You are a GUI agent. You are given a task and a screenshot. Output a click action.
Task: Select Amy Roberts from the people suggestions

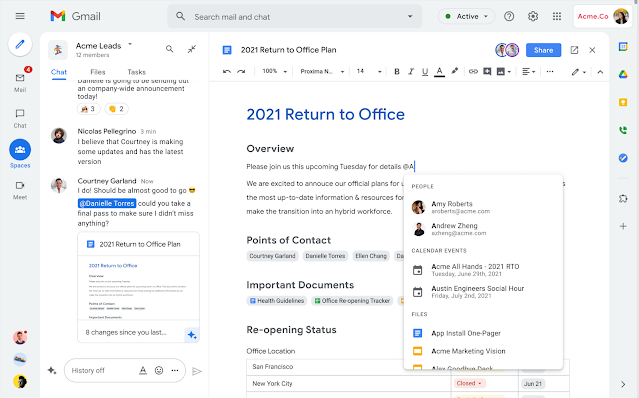(483, 207)
